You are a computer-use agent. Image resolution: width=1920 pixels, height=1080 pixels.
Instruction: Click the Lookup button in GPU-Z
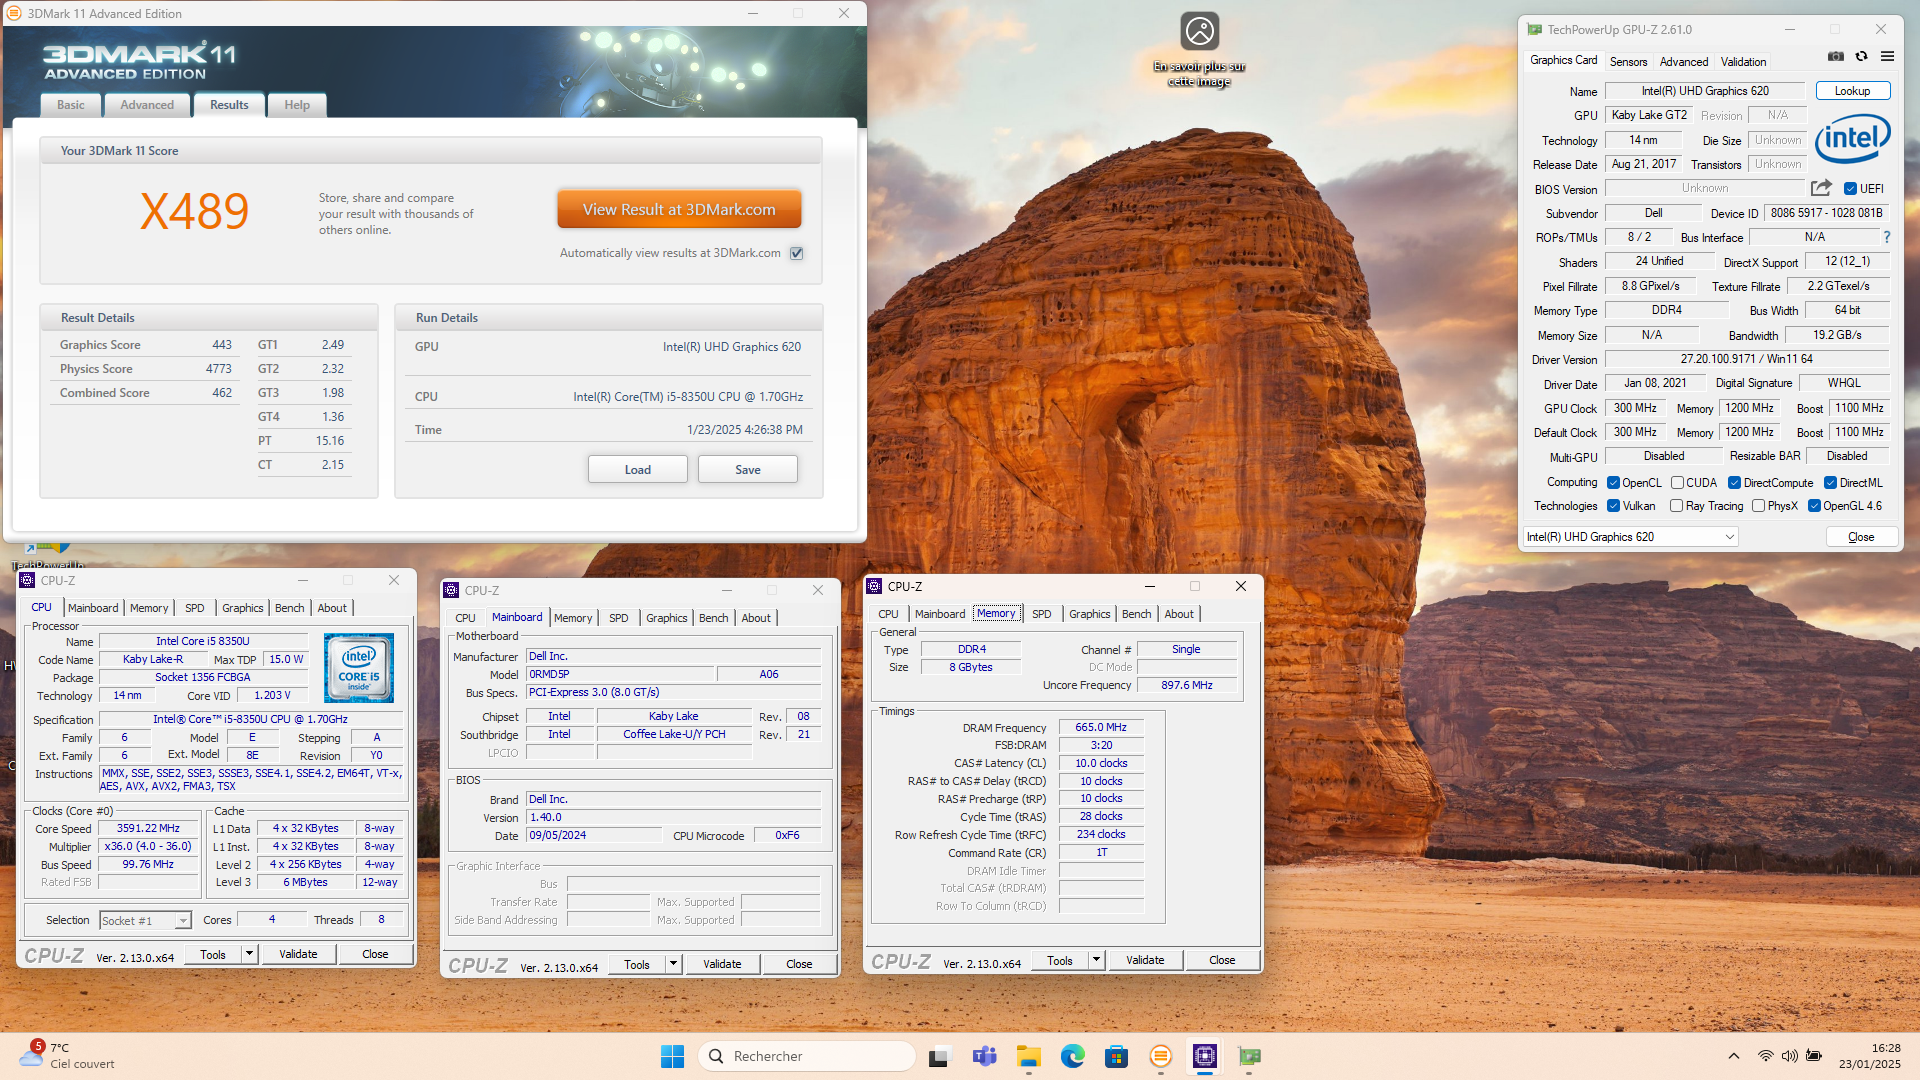(x=1852, y=91)
